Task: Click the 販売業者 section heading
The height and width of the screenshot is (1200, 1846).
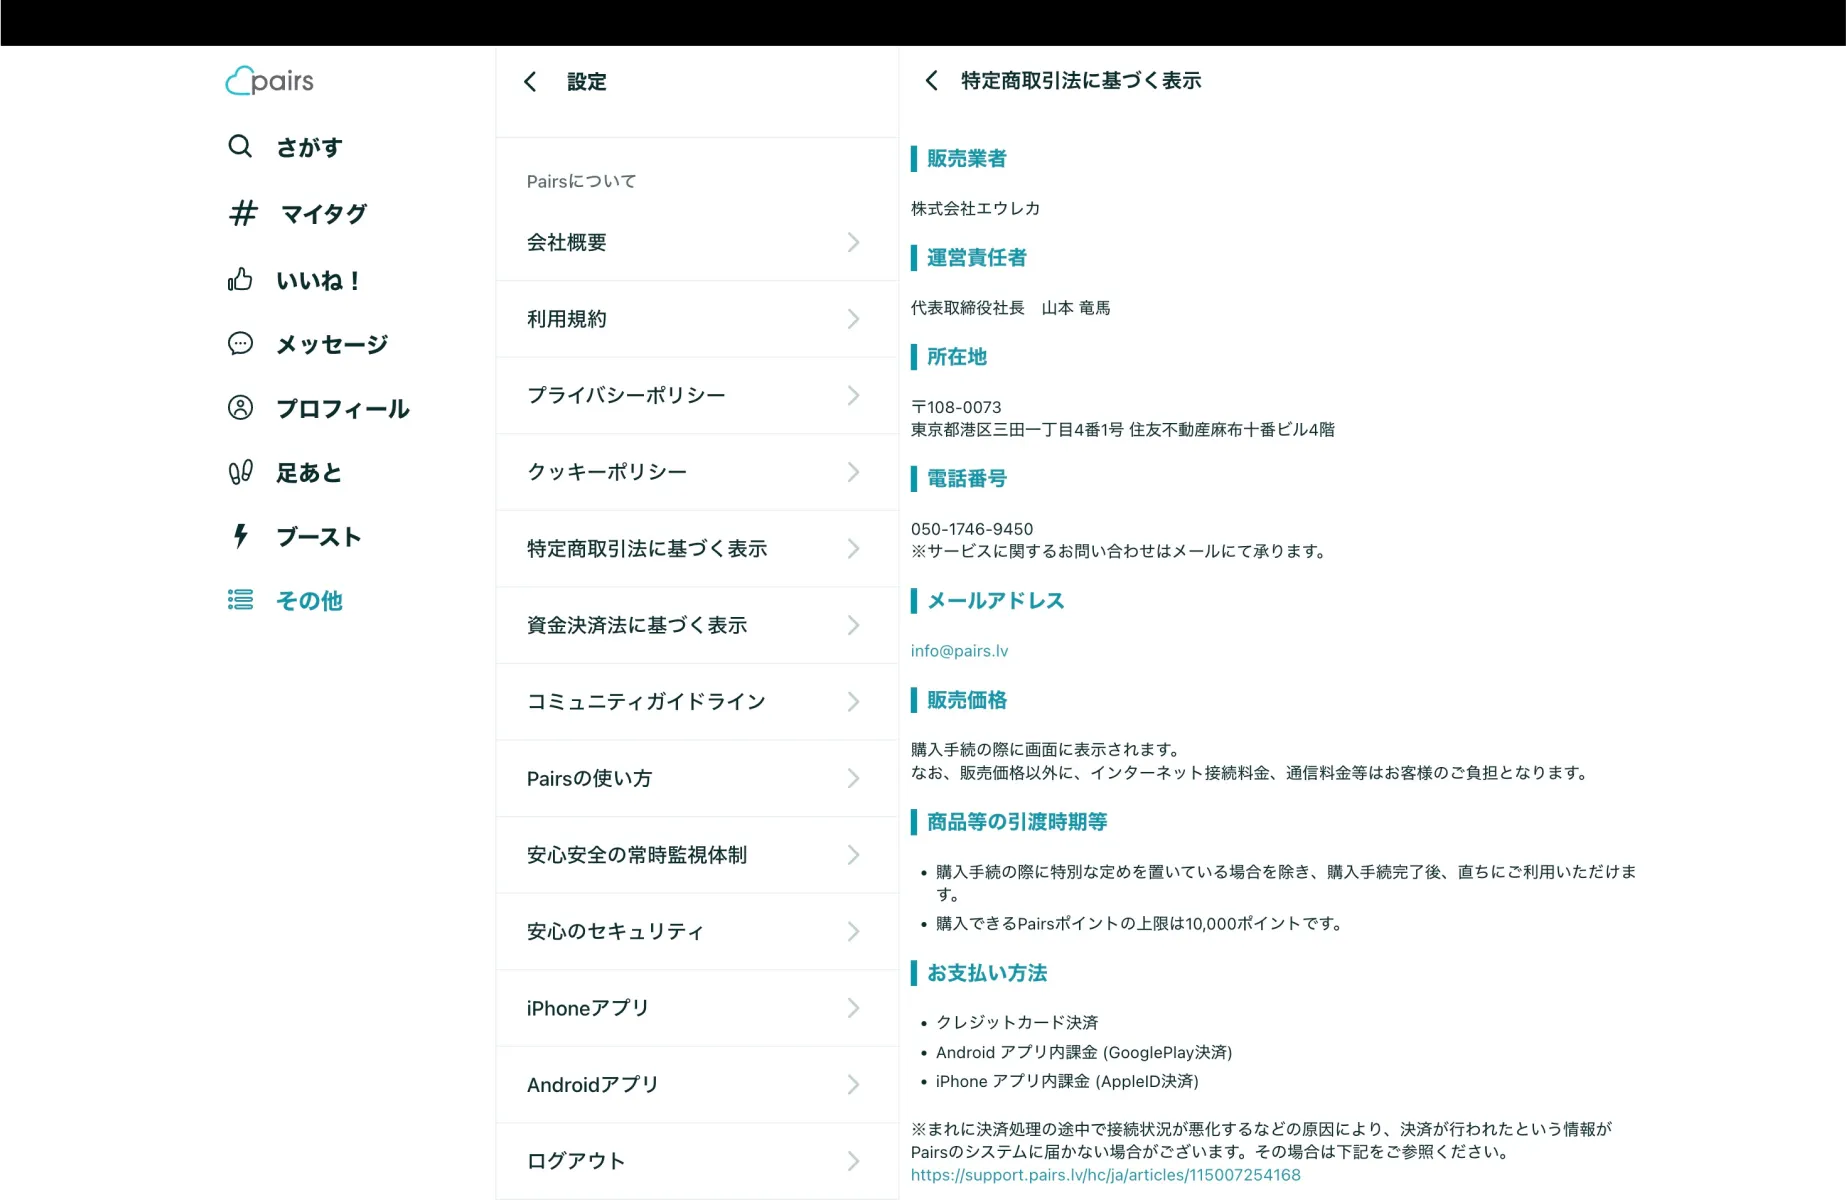Action: (x=966, y=158)
